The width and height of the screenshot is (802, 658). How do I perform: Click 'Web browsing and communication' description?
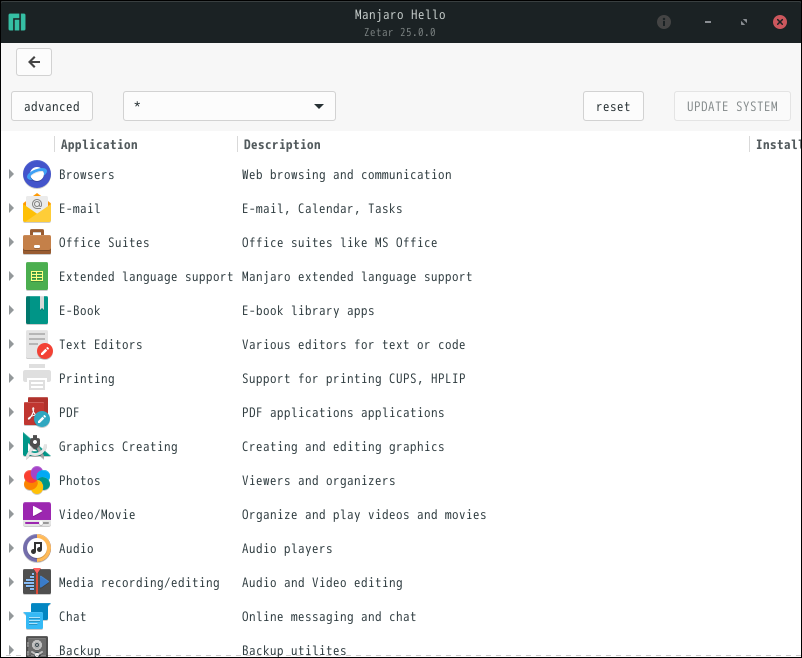click(x=347, y=174)
